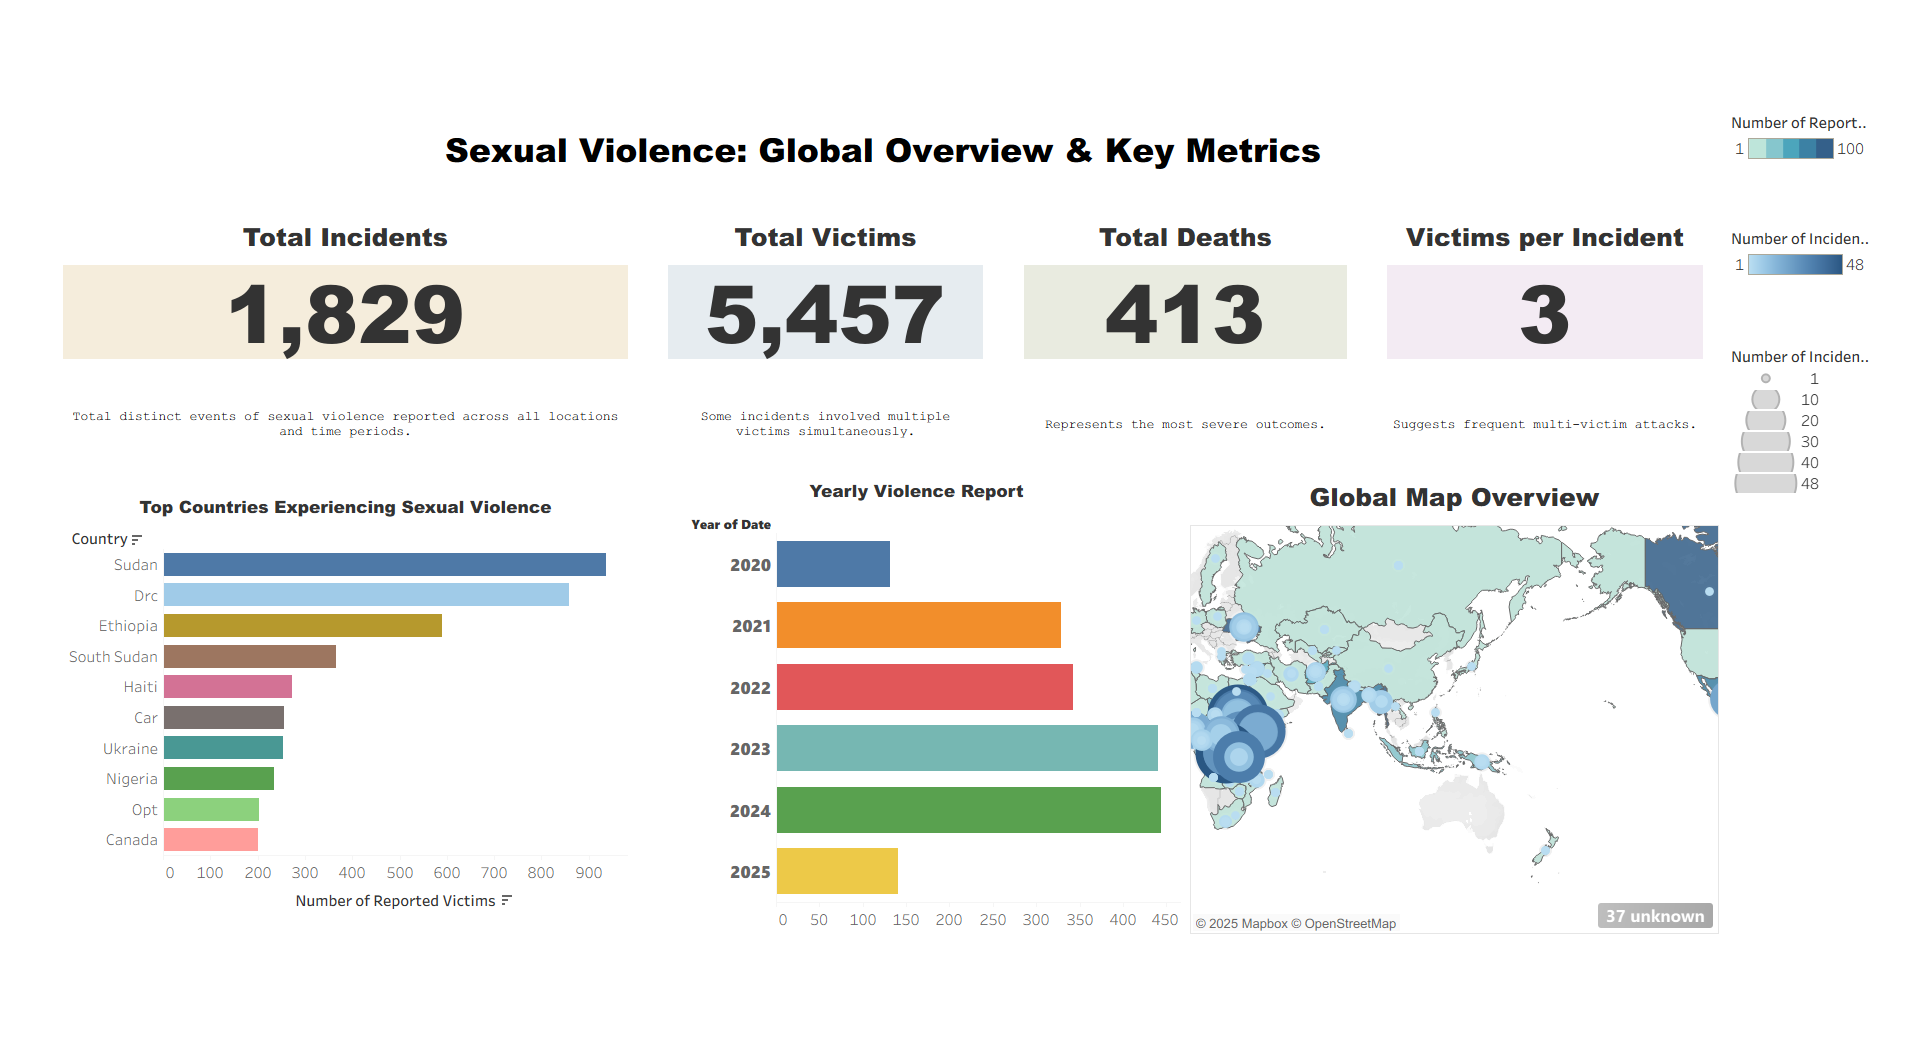Click the 'South Sudan' country label
Screen dimensions: 1910x1039
[x=113, y=657]
